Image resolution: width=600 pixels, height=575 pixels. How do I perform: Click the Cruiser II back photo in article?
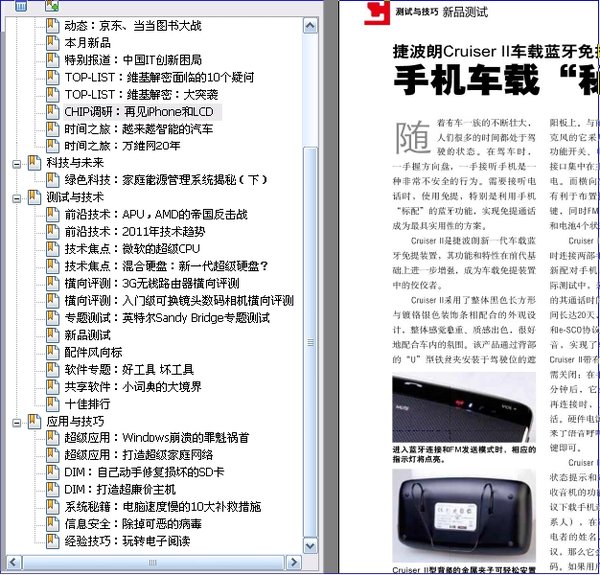tap(464, 516)
